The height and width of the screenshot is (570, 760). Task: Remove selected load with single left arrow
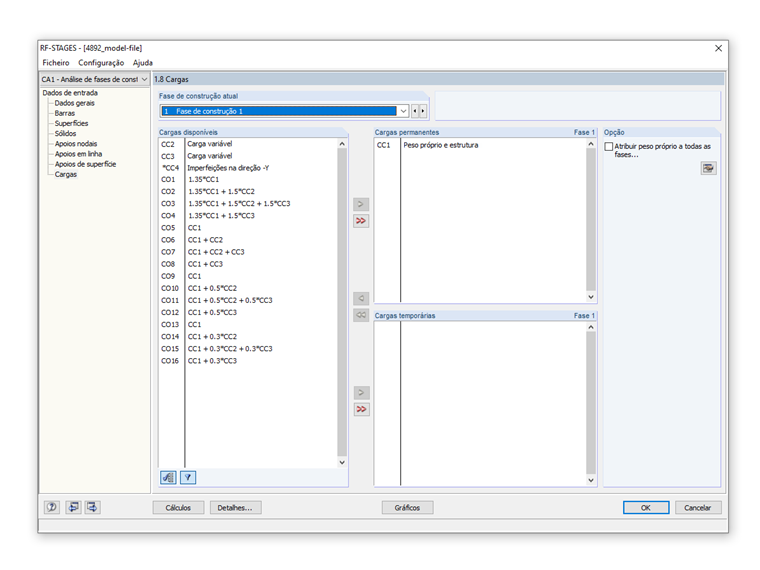tap(361, 298)
